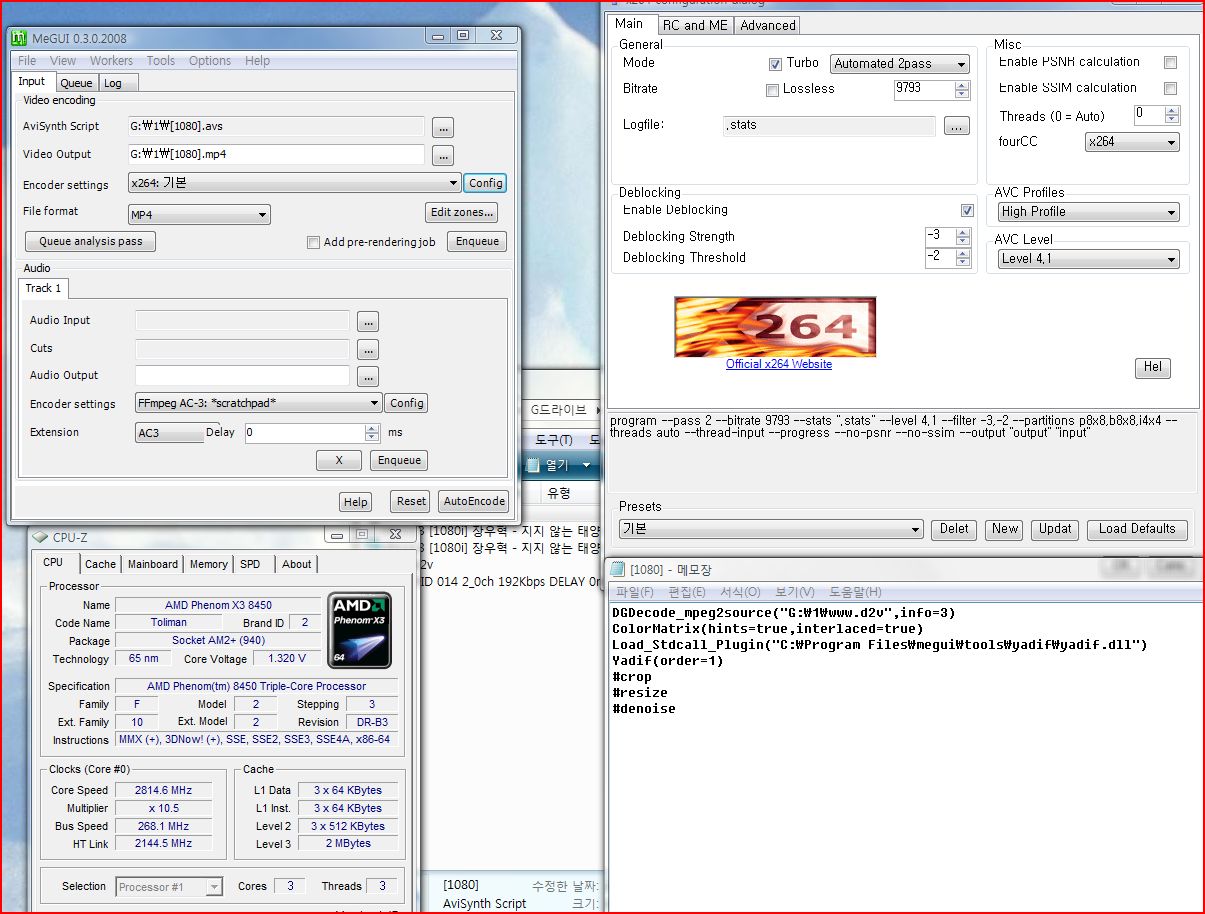Switch to the RC and ME tab

pyautogui.click(x=695, y=25)
